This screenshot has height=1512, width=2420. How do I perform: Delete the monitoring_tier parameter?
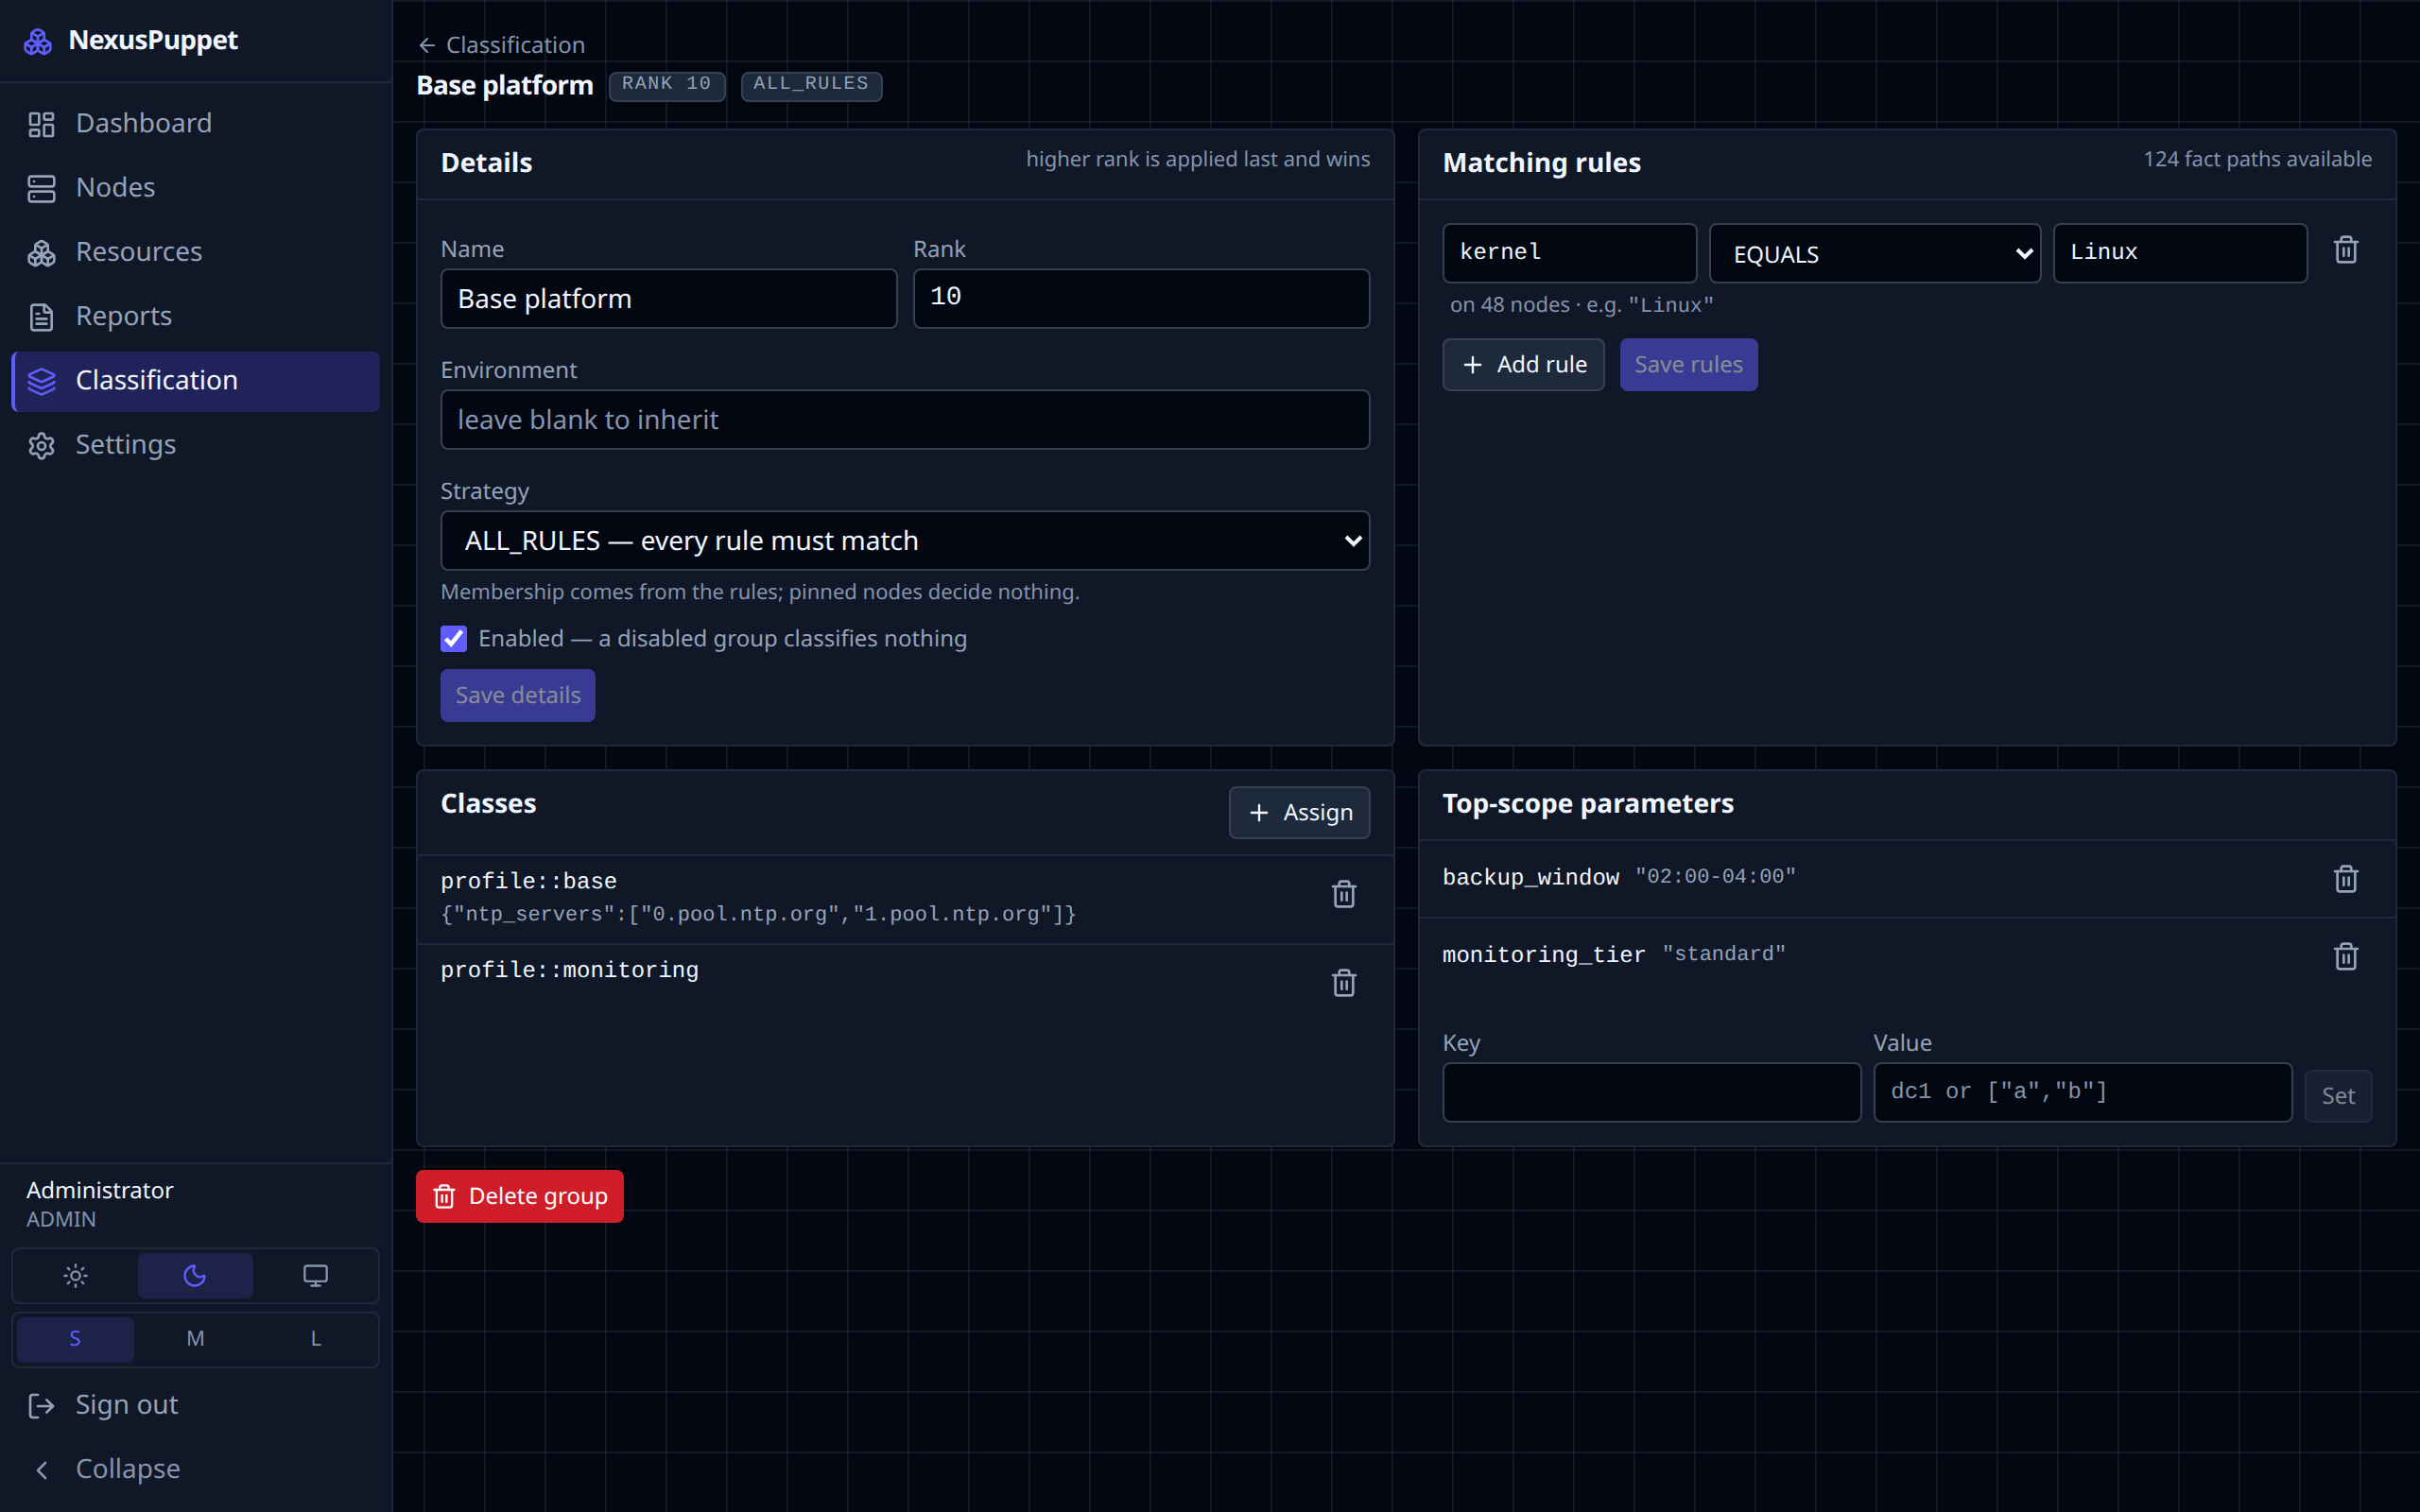pyautogui.click(x=2345, y=957)
